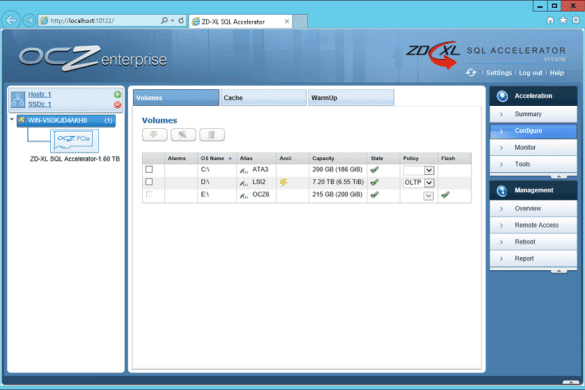Collapse the Acceleration panel with bottom arrow
Screen dimensions: 585x390
559,176
